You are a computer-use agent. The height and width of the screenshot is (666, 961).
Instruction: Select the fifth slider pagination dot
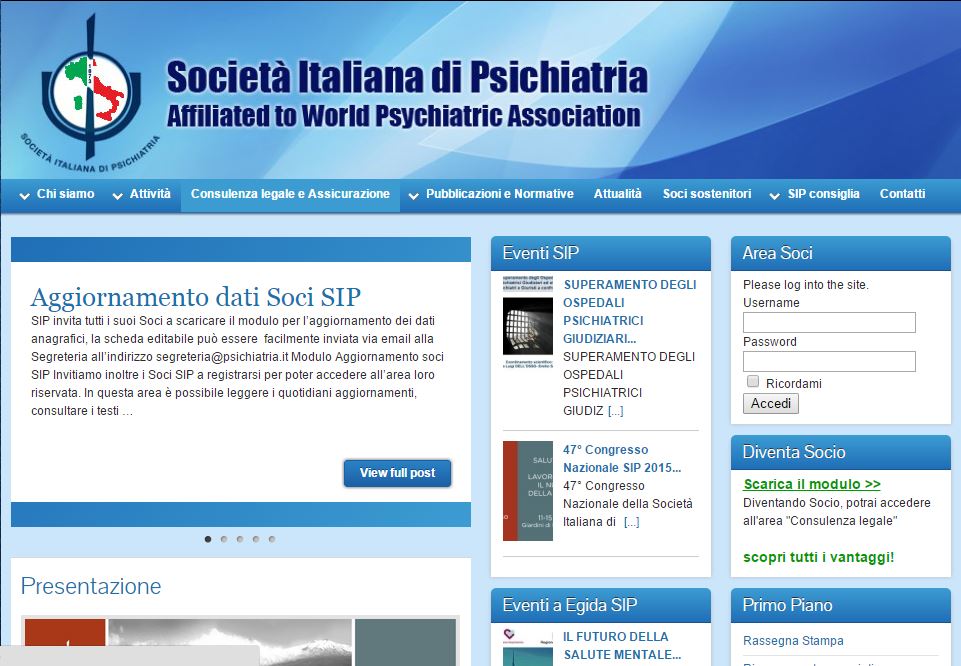point(272,539)
